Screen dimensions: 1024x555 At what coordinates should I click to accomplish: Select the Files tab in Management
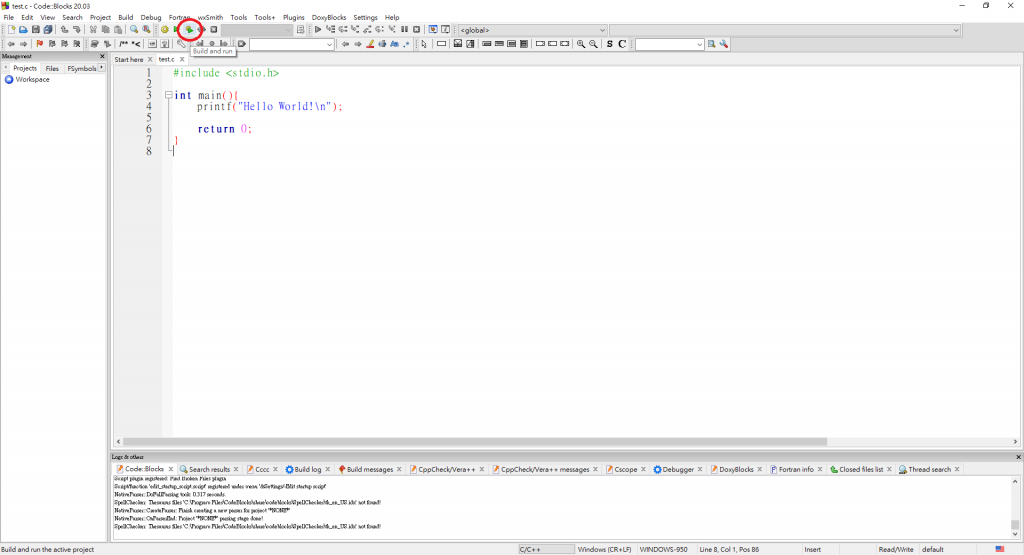coord(52,69)
